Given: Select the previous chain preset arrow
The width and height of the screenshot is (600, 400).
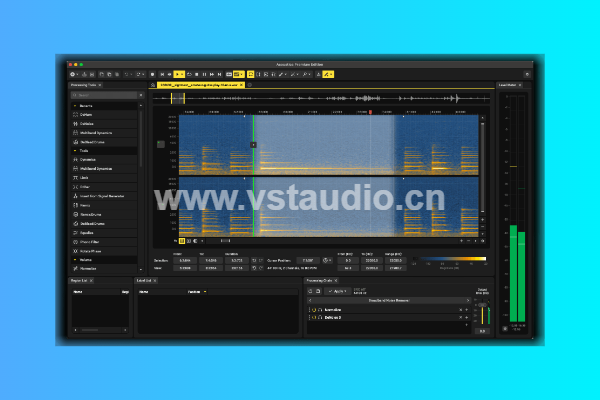Looking at the screenshot, I should pos(310,300).
